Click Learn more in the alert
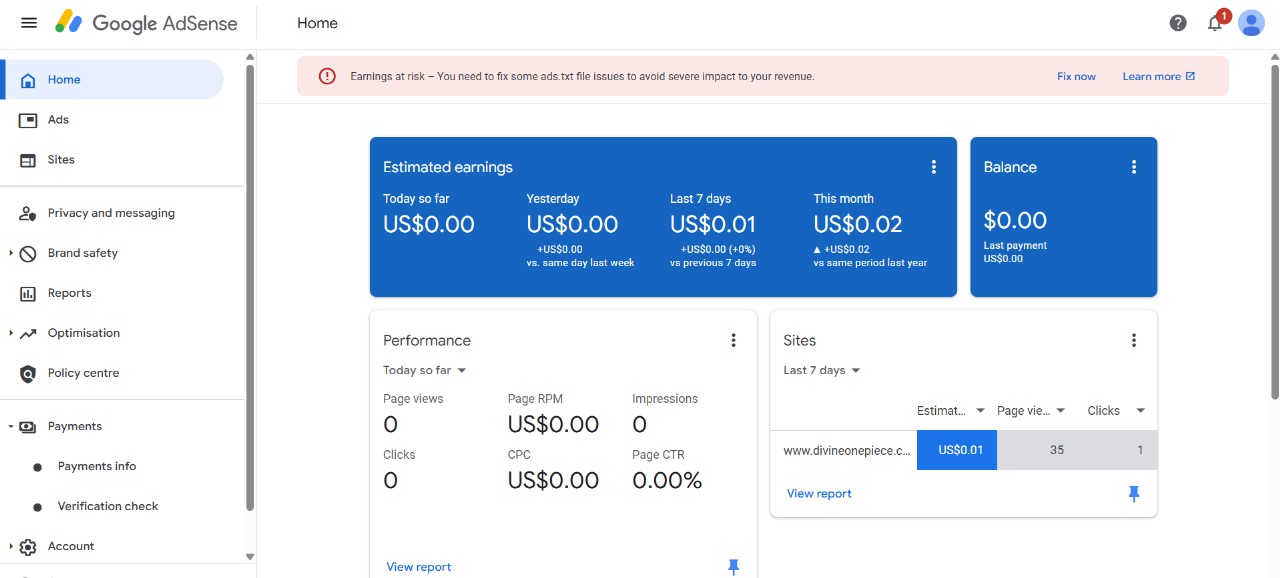 tap(1159, 76)
